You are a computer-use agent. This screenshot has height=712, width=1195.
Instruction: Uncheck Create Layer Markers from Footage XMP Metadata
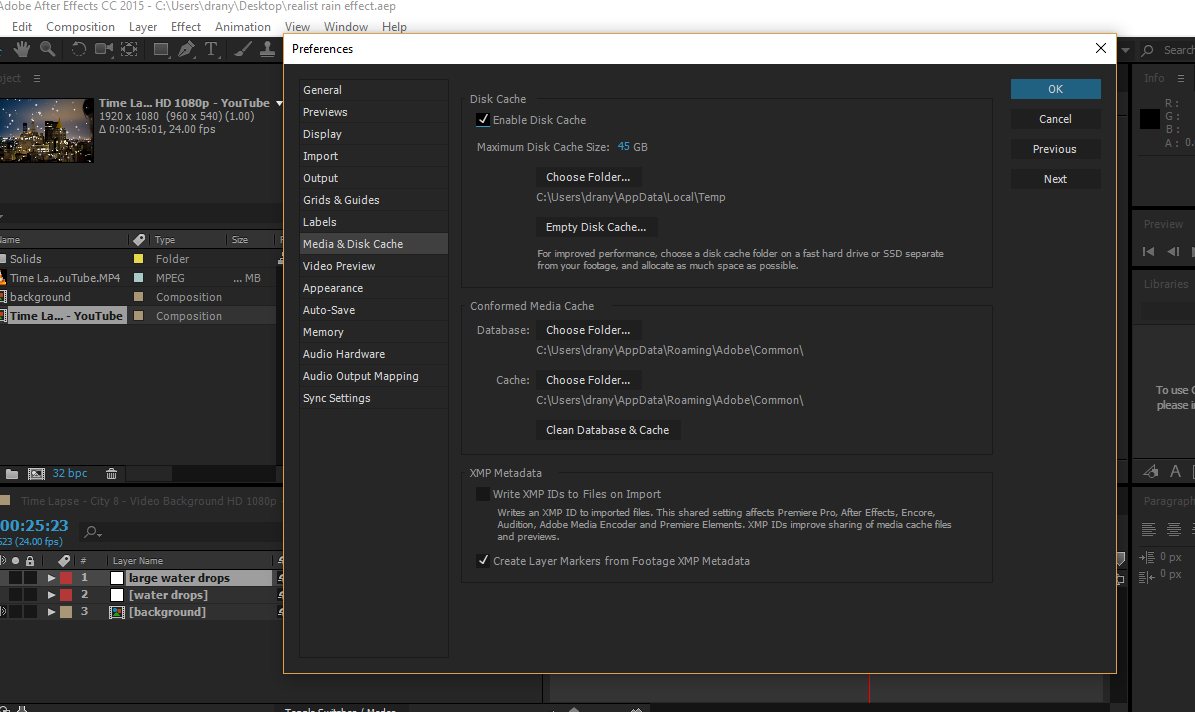(x=483, y=561)
